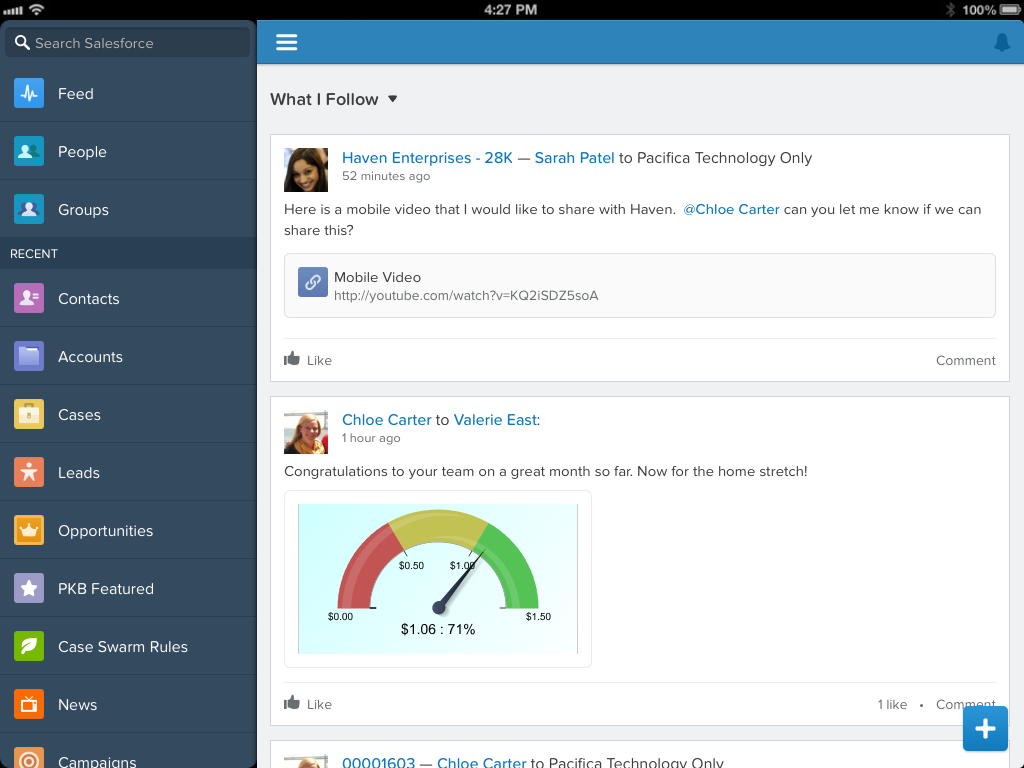Click the Mobile Video link icon
Screen dimensions: 1024x768
313,282
